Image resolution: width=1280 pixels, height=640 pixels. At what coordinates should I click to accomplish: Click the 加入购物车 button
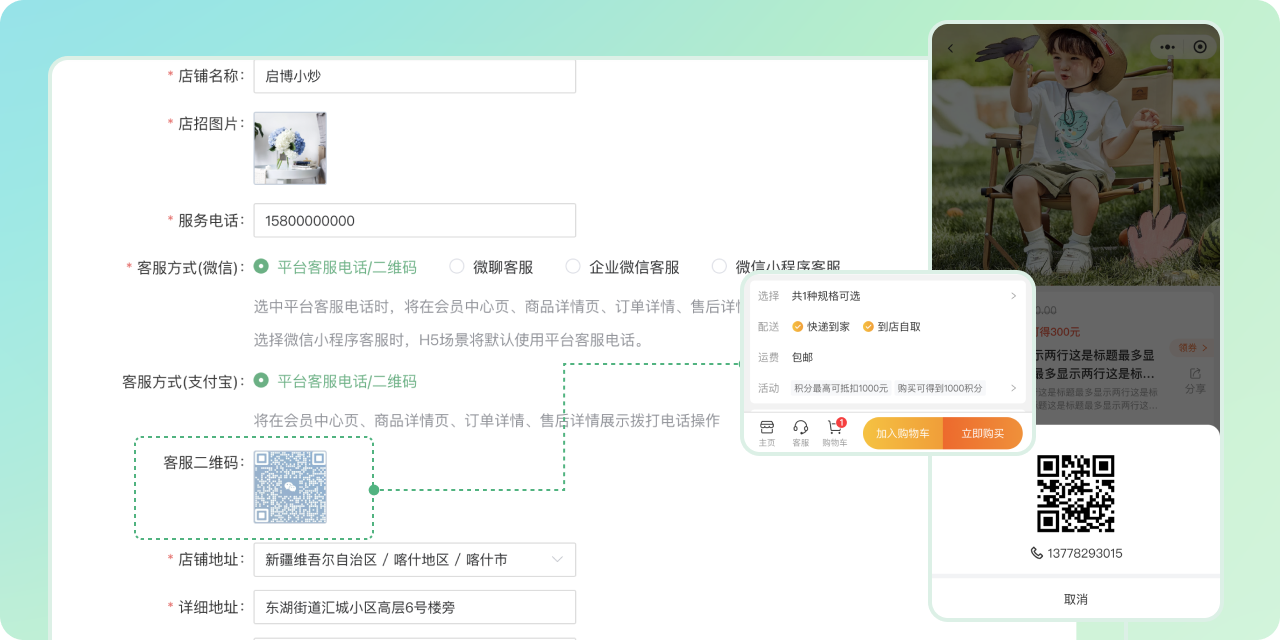903,433
